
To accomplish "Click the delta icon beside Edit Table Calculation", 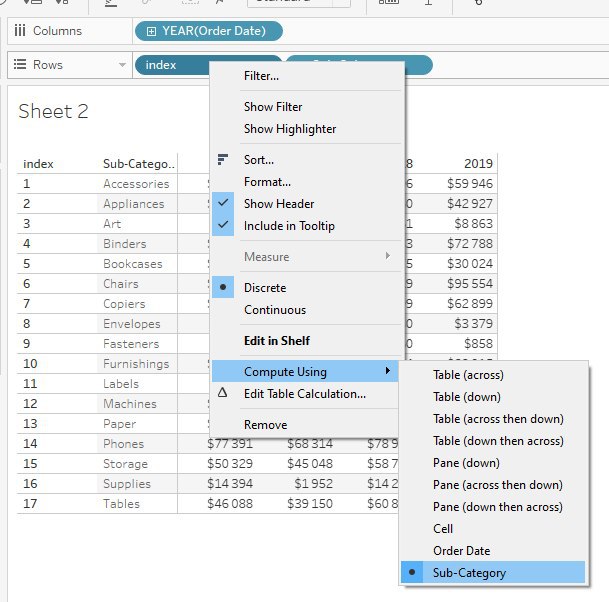I will (223, 393).
